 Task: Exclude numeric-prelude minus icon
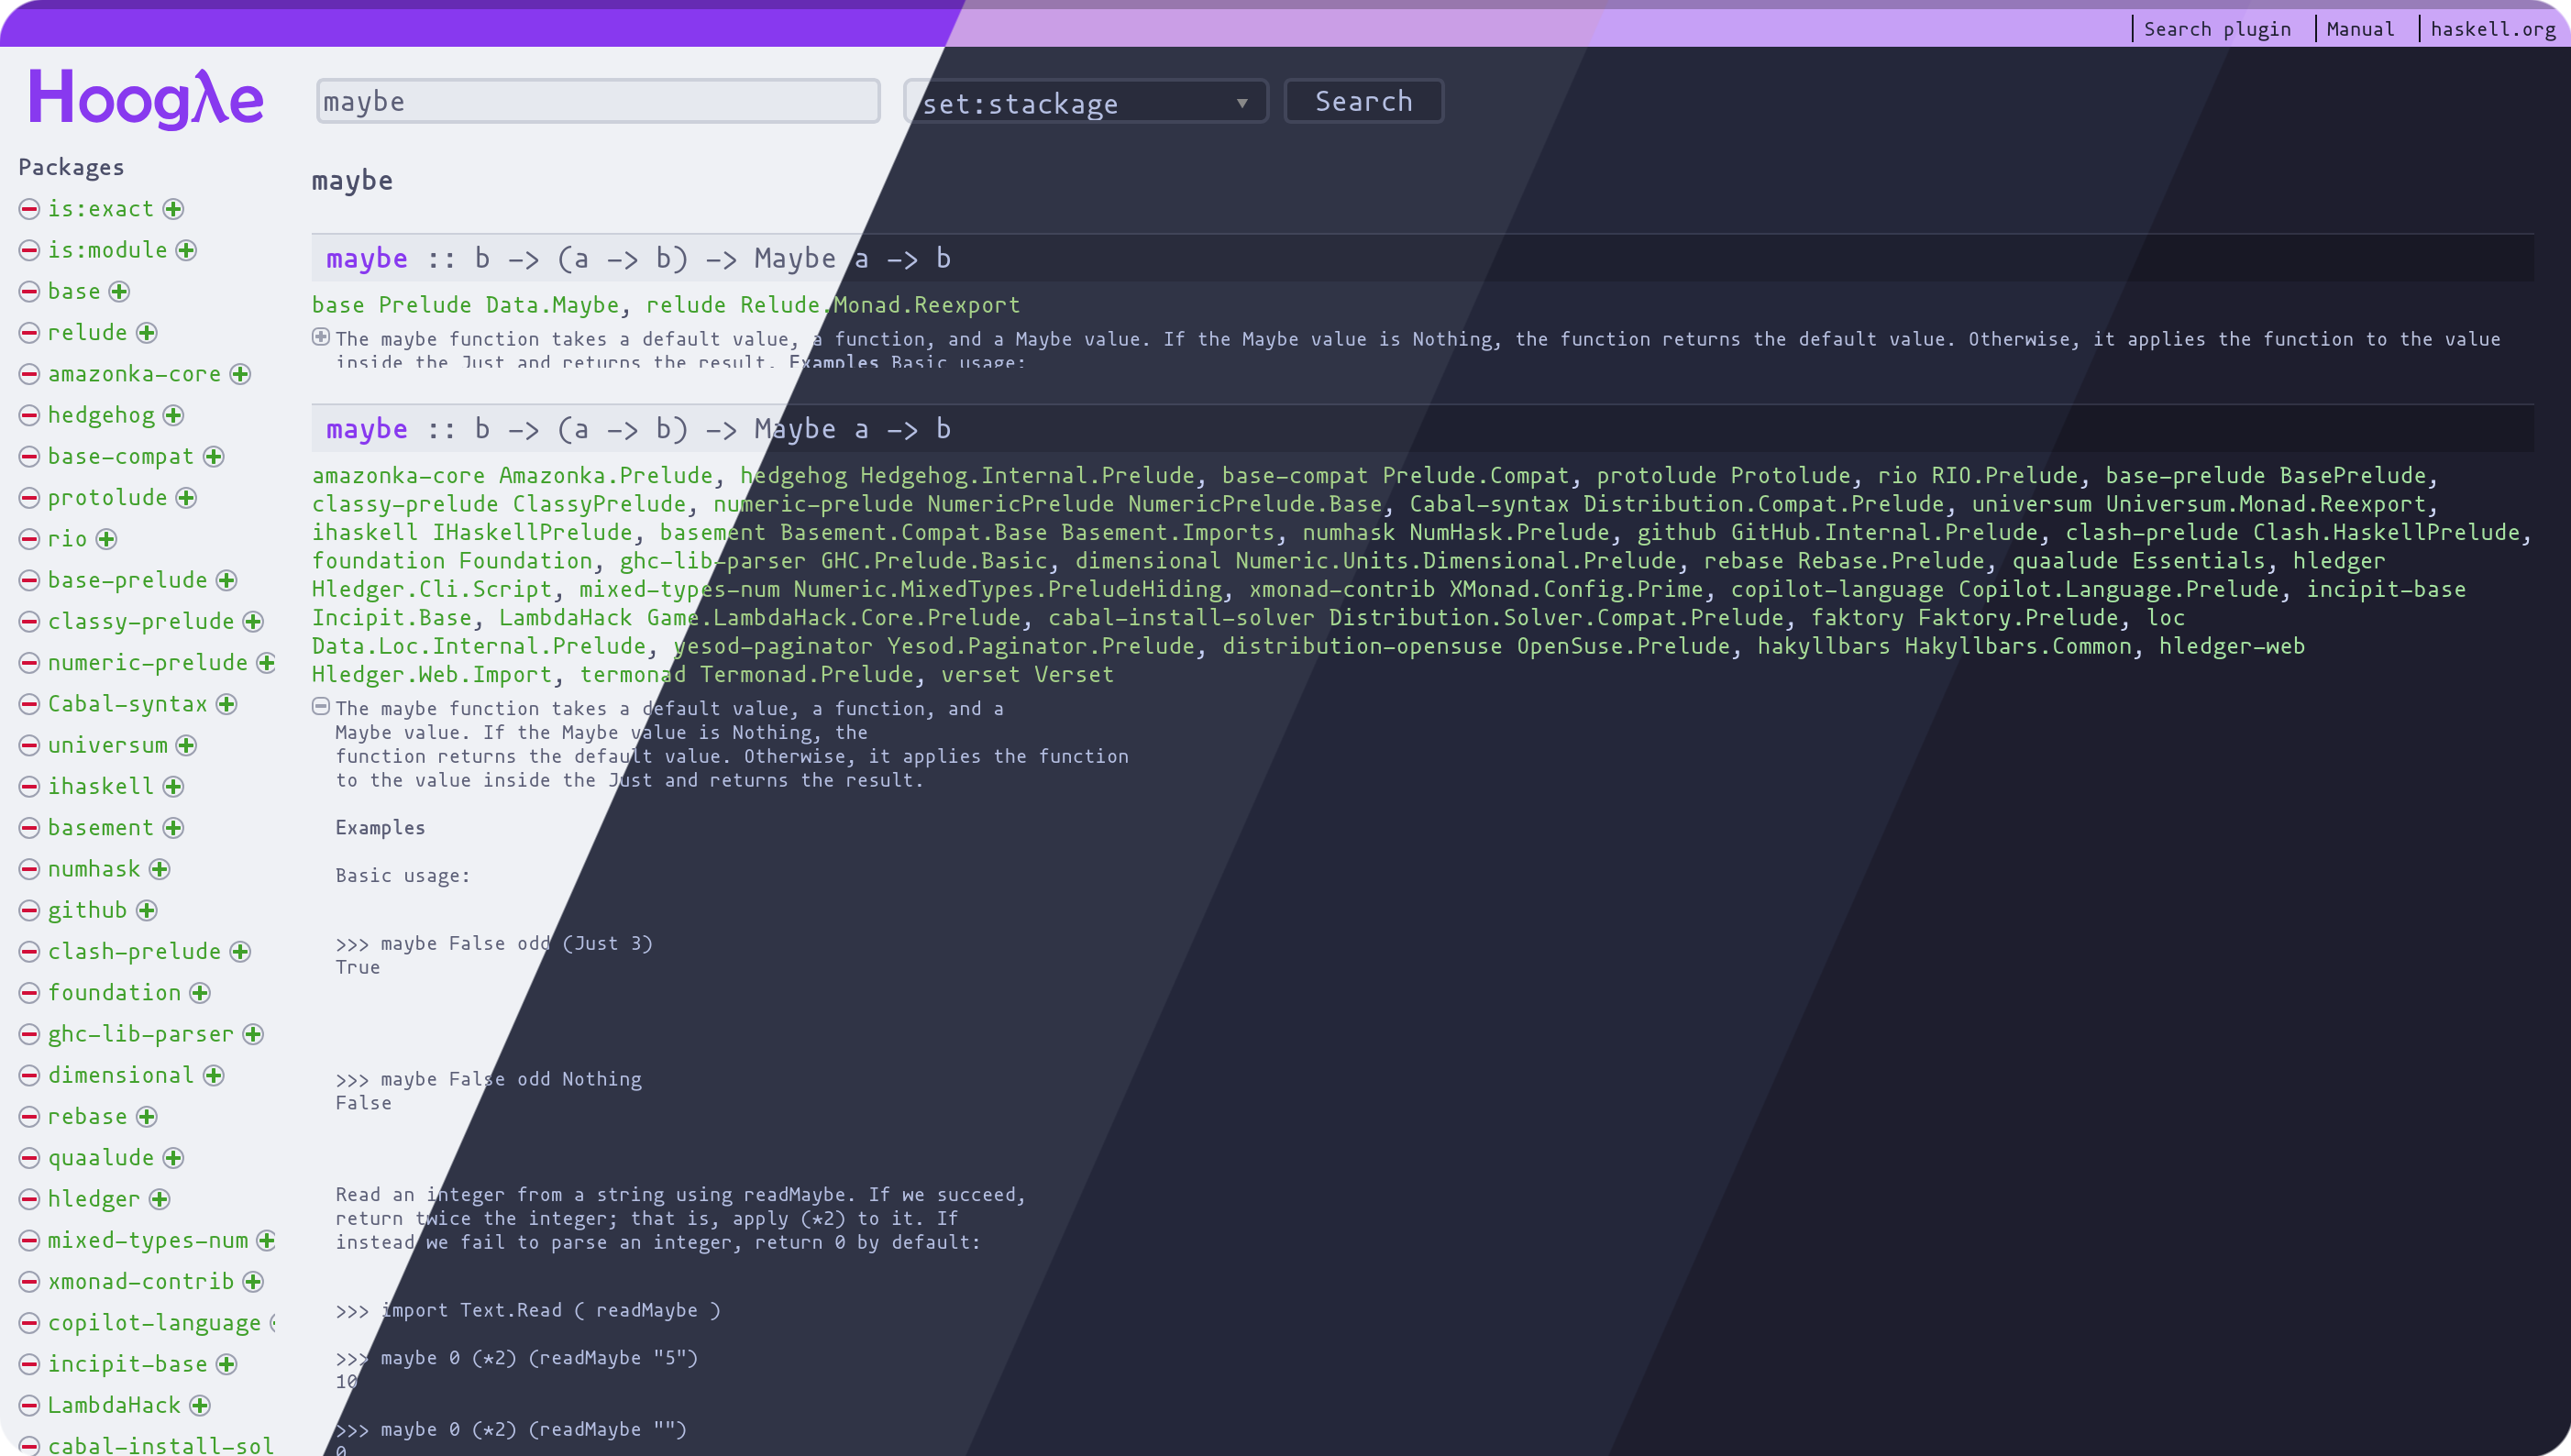tap(29, 663)
